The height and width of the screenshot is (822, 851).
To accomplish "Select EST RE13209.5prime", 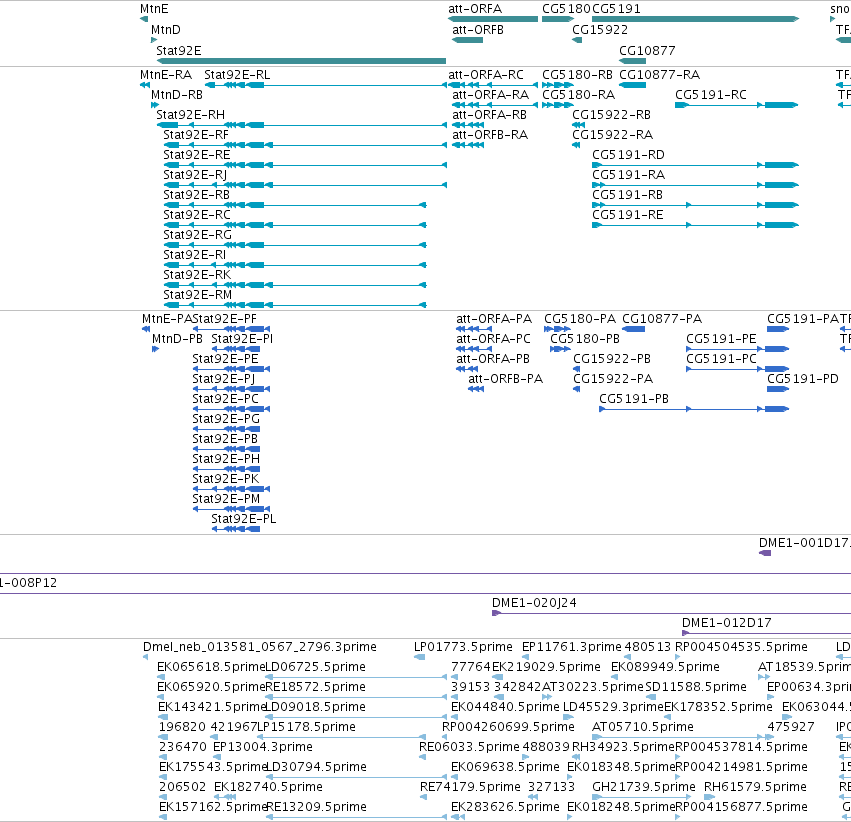I will 356,817.
